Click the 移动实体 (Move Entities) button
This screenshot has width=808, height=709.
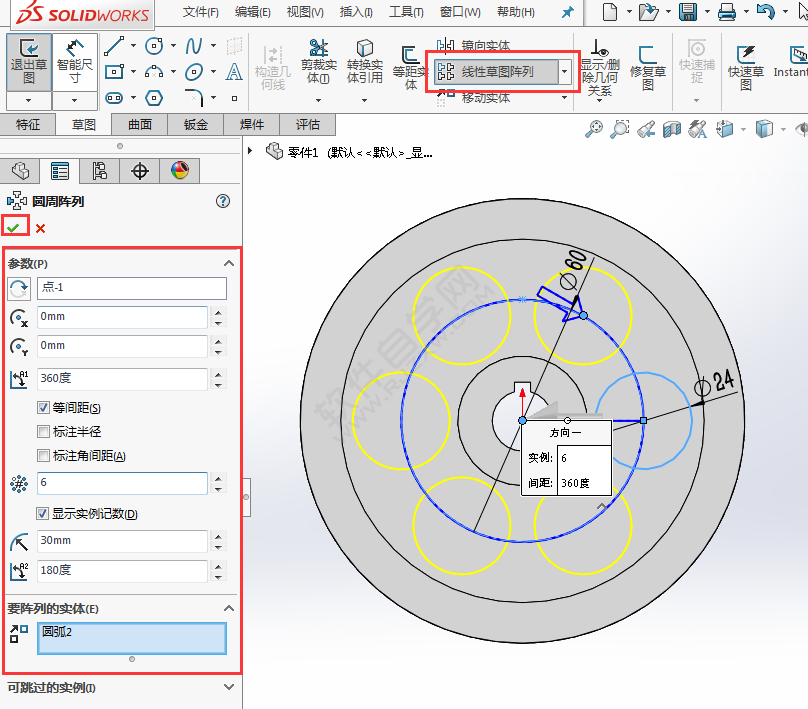pos(474,97)
